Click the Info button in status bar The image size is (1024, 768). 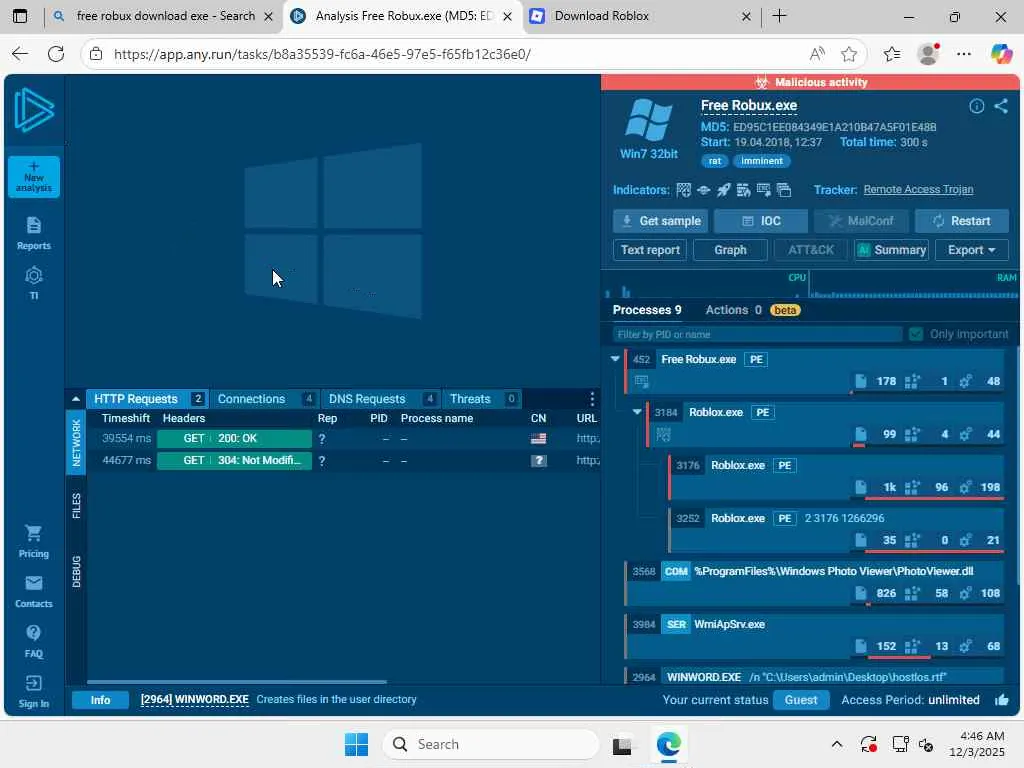100,700
